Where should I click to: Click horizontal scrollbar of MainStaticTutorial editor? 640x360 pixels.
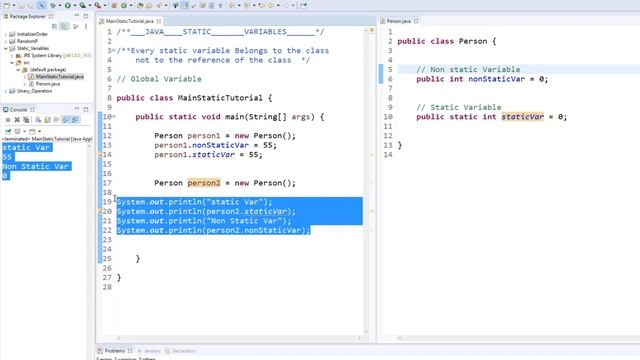coord(240,338)
